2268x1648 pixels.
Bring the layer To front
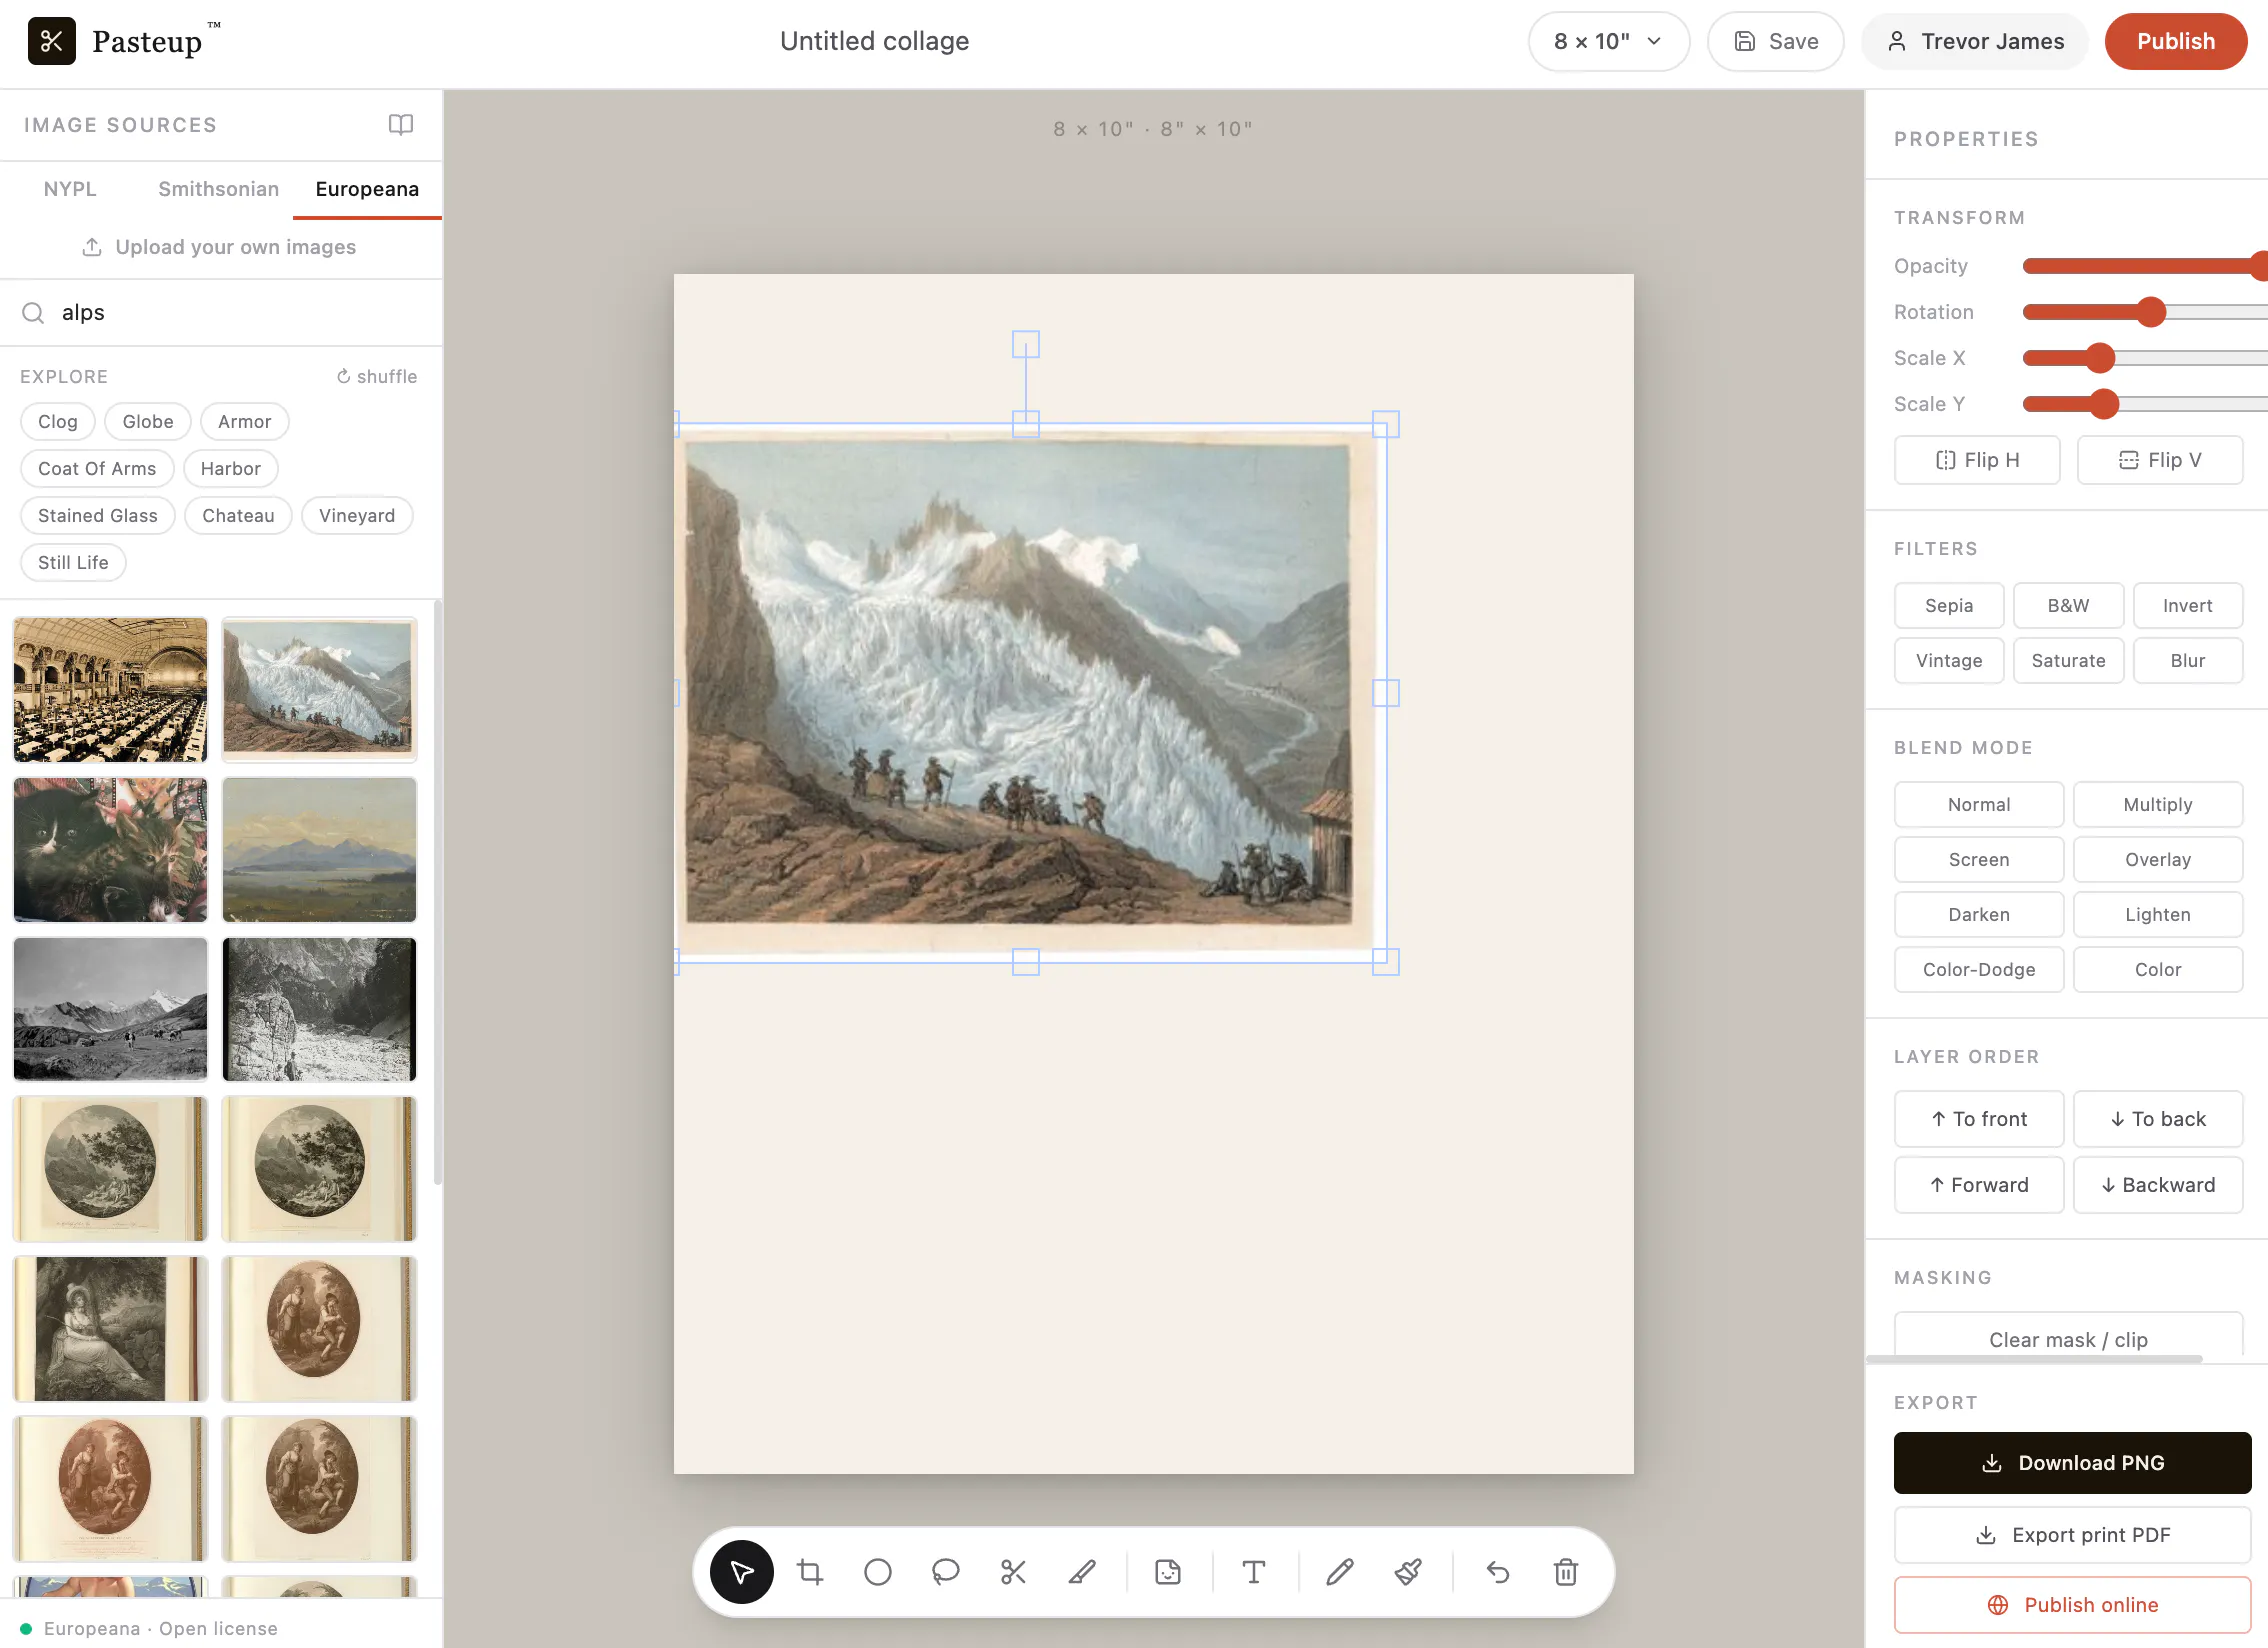pyautogui.click(x=1979, y=1119)
